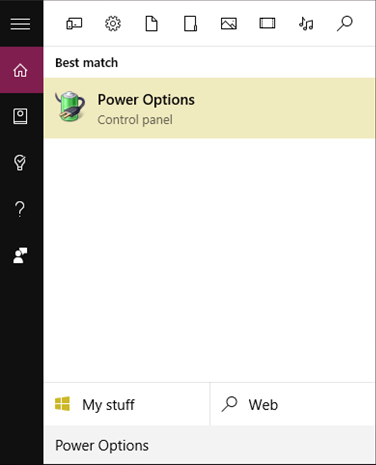
Task: Open Reminders lightbulb icon
Action: [20, 163]
